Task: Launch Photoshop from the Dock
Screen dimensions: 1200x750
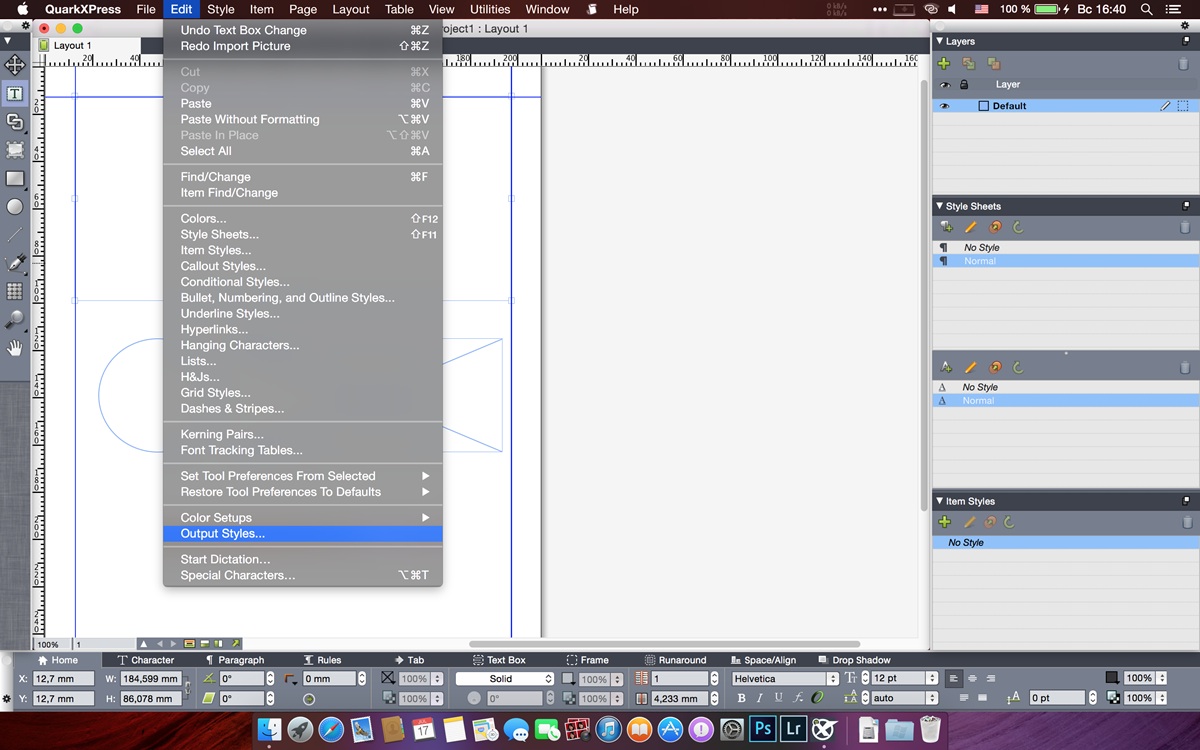Action: click(762, 728)
